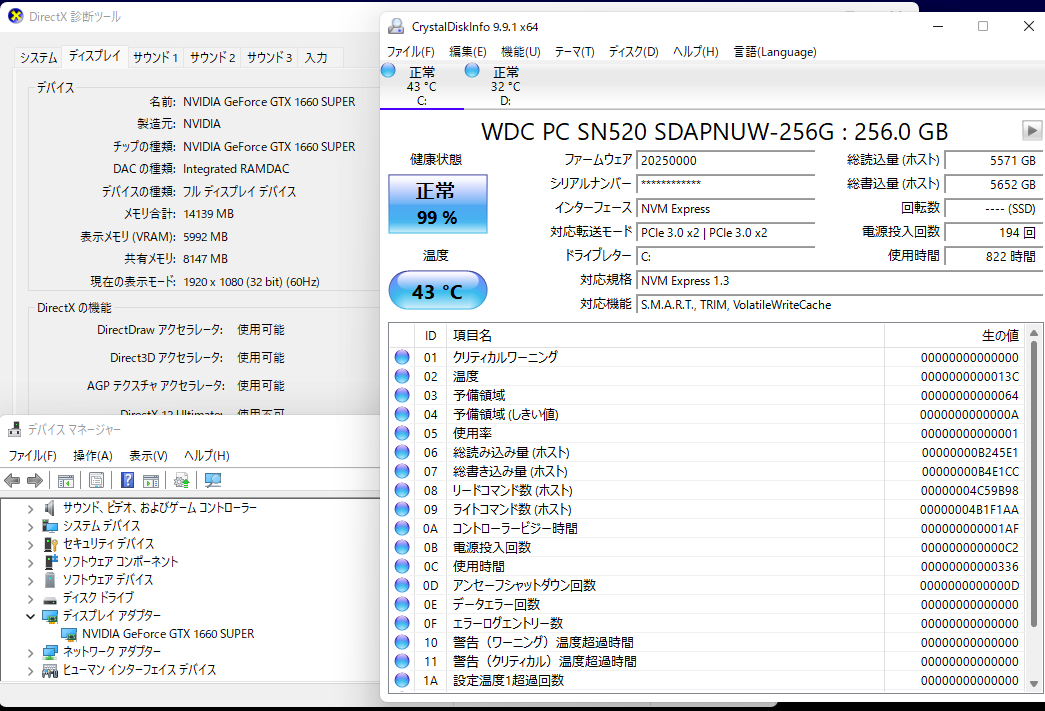The image size is (1045, 711).
Task: Click the disk drive icon in tree
Action: tap(50, 598)
